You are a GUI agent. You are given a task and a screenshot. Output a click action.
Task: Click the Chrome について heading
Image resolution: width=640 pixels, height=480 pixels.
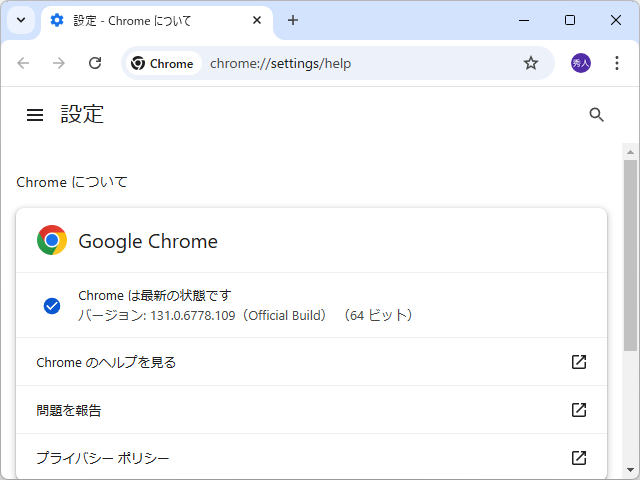pyautogui.click(x=72, y=182)
